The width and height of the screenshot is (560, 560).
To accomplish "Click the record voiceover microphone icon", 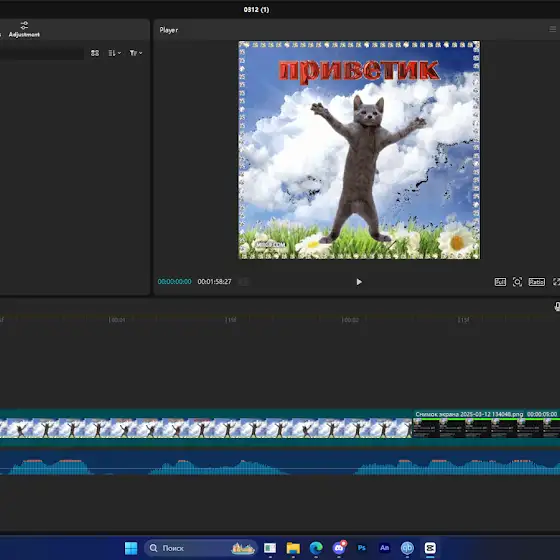I will [x=557, y=306].
